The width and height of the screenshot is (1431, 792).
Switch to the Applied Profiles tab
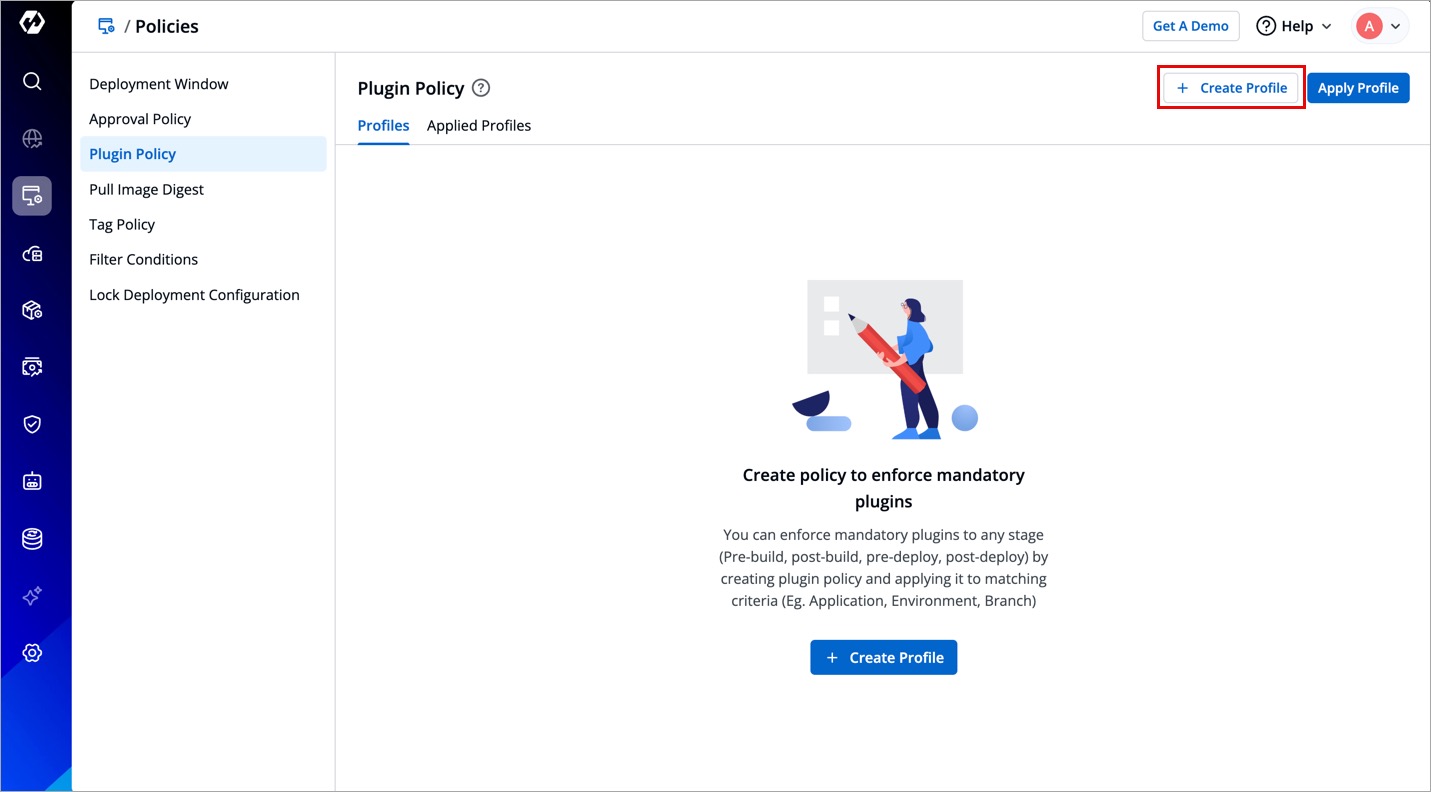coord(478,126)
